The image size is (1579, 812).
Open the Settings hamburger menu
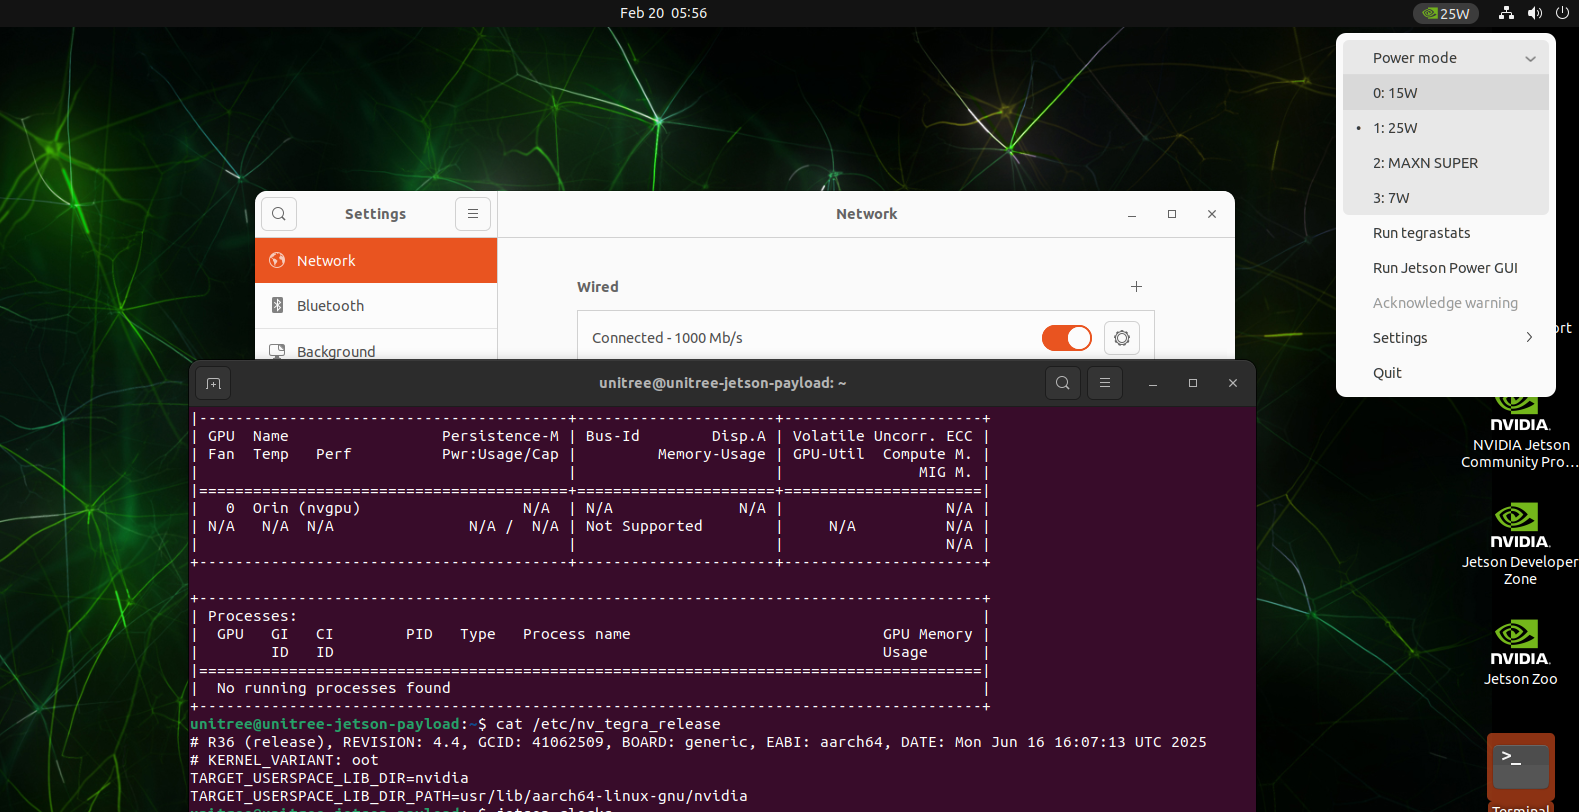473,214
